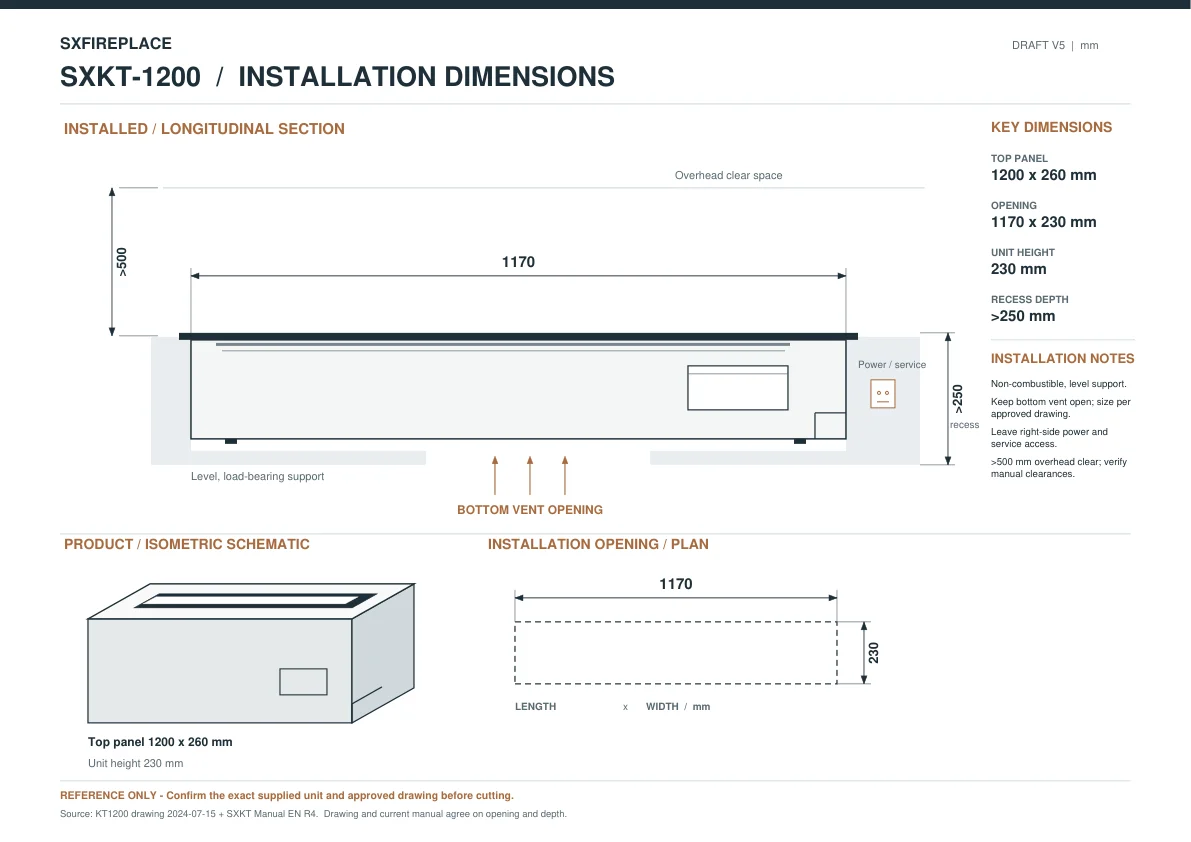This screenshot has width=1191, height=842.
Task: Click the 230 width dimension in plan
Action: coord(874,653)
